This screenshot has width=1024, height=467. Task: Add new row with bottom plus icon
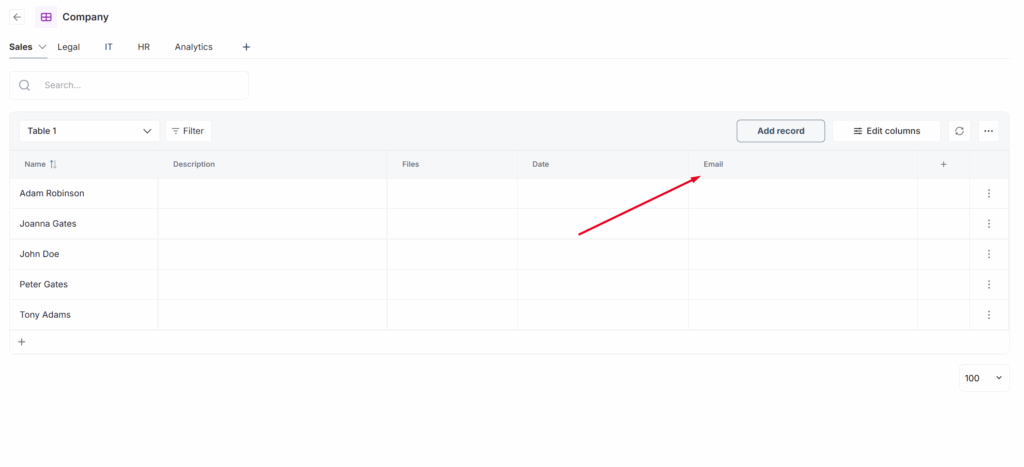(x=22, y=342)
